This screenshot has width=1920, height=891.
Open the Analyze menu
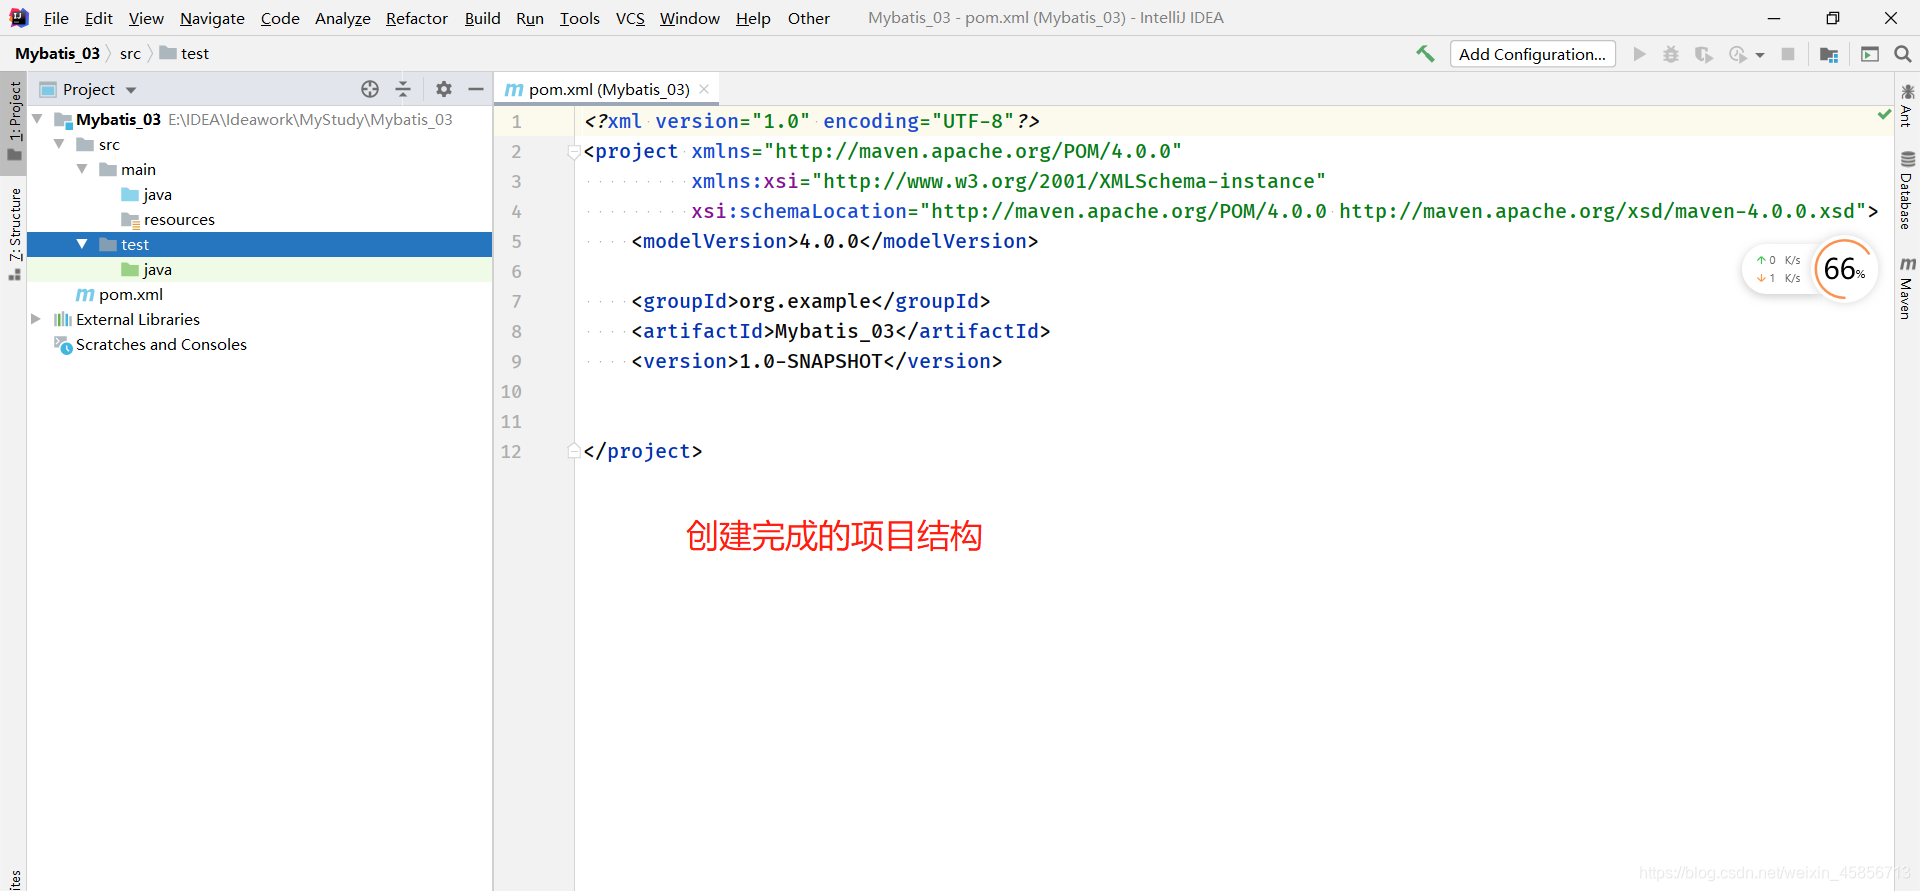[x=342, y=18]
